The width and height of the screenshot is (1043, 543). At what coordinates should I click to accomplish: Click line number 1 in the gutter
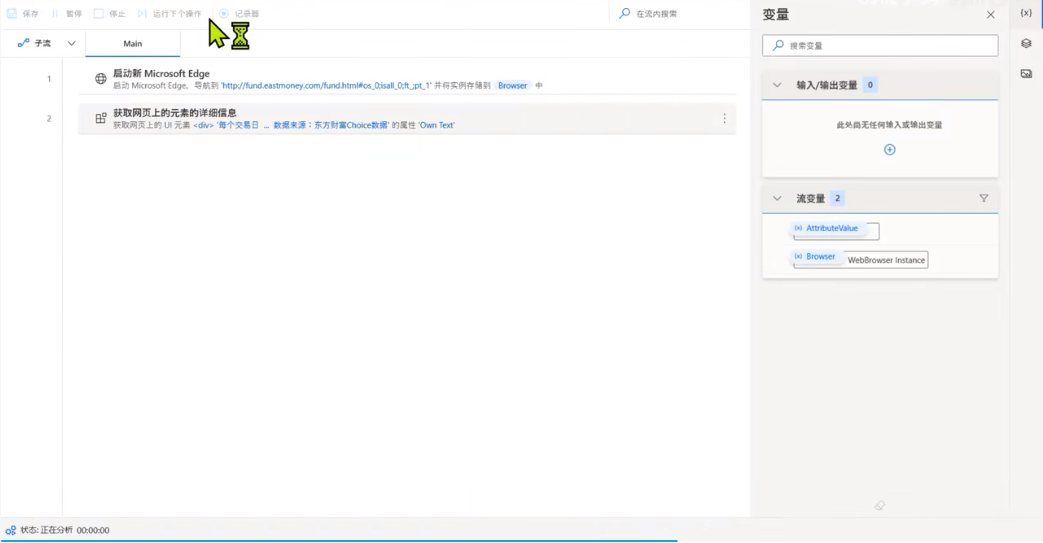[49, 79]
